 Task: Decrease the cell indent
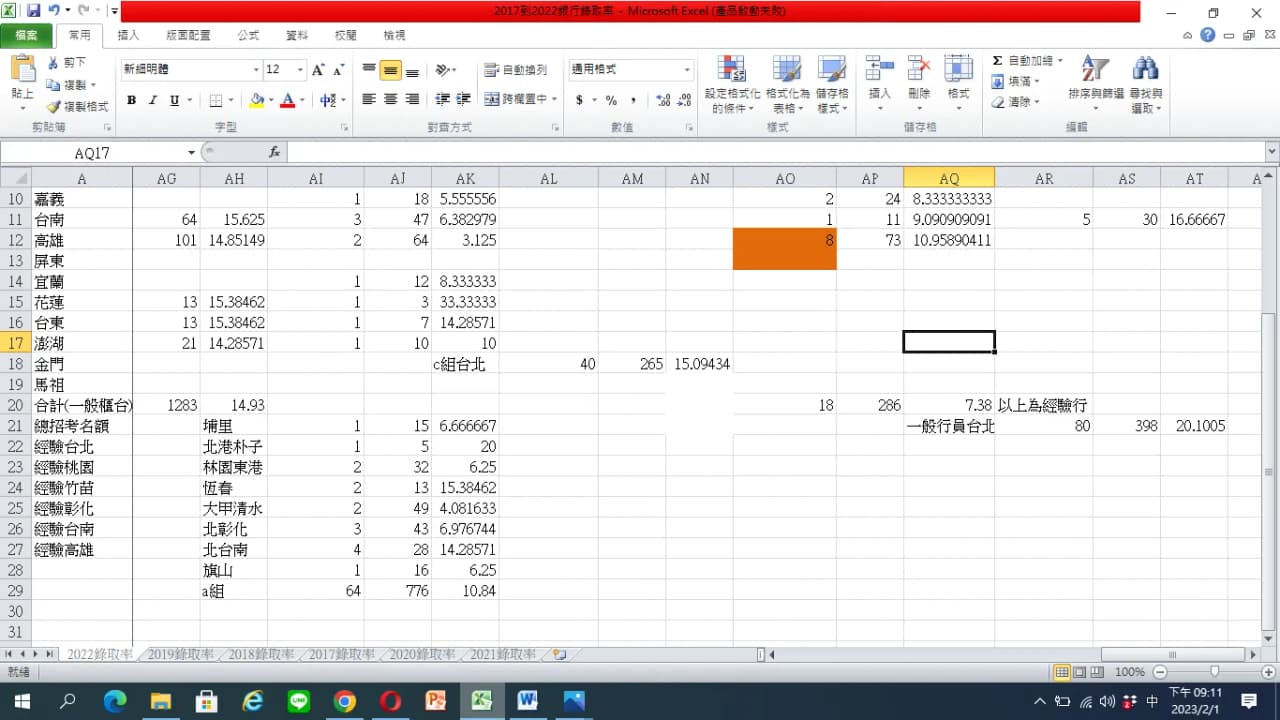click(443, 100)
